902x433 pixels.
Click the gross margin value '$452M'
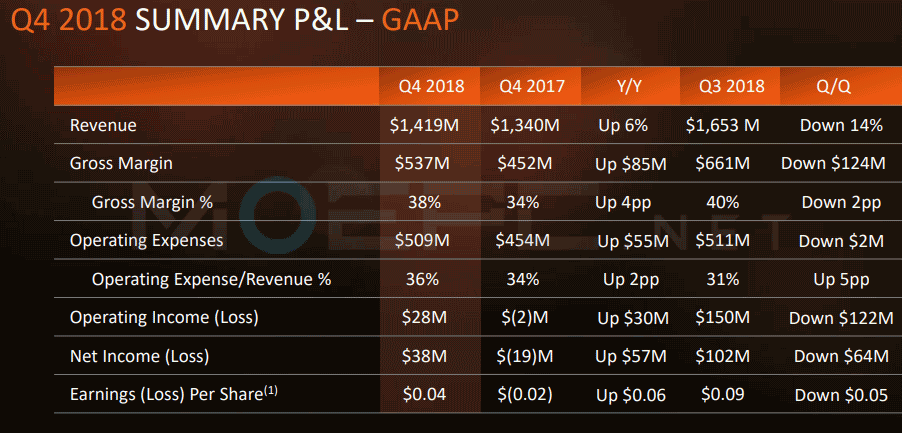[525, 163]
